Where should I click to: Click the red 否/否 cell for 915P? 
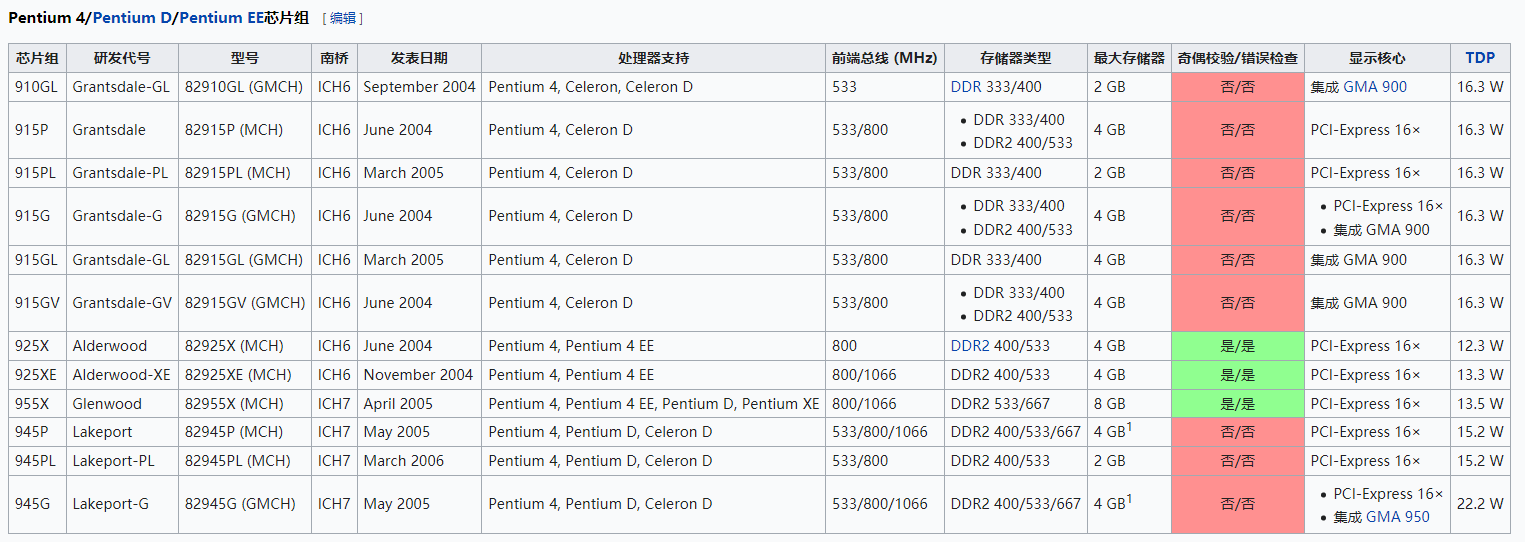click(x=1237, y=130)
